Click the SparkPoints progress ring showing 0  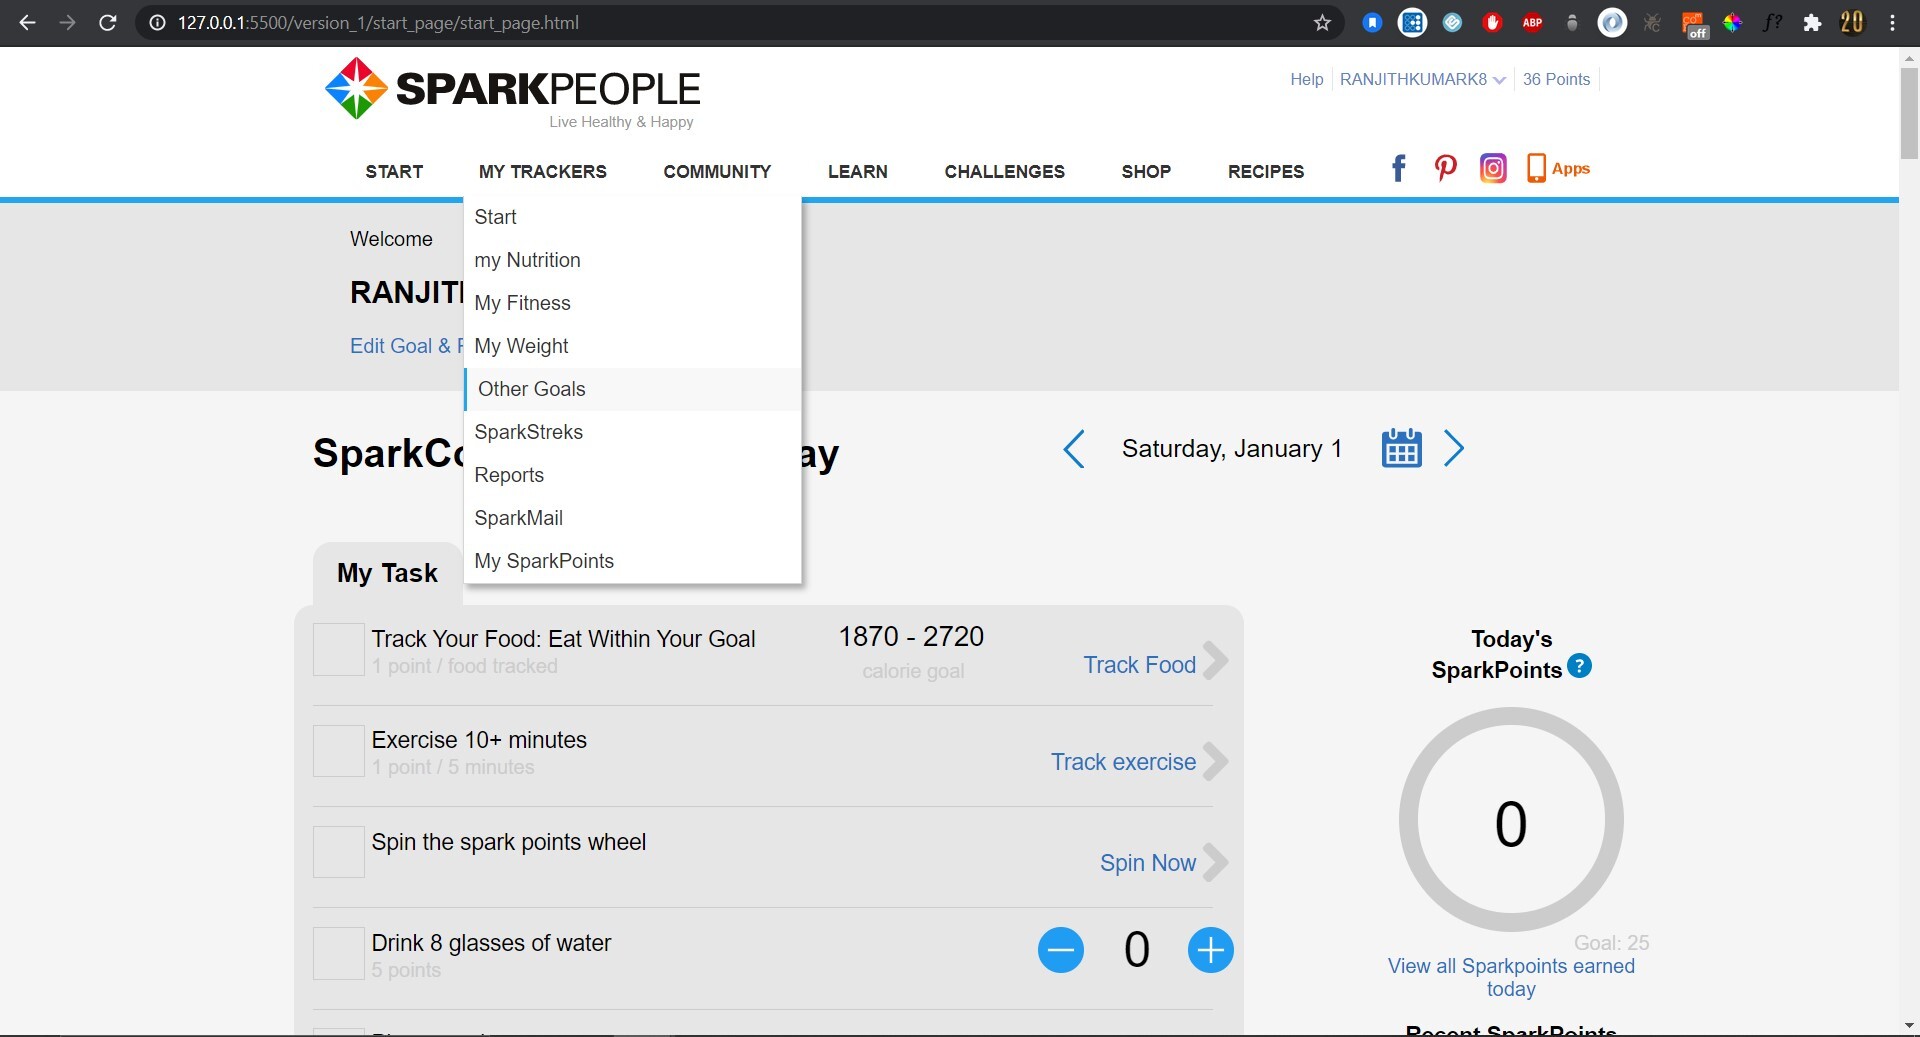coord(1511,820)
